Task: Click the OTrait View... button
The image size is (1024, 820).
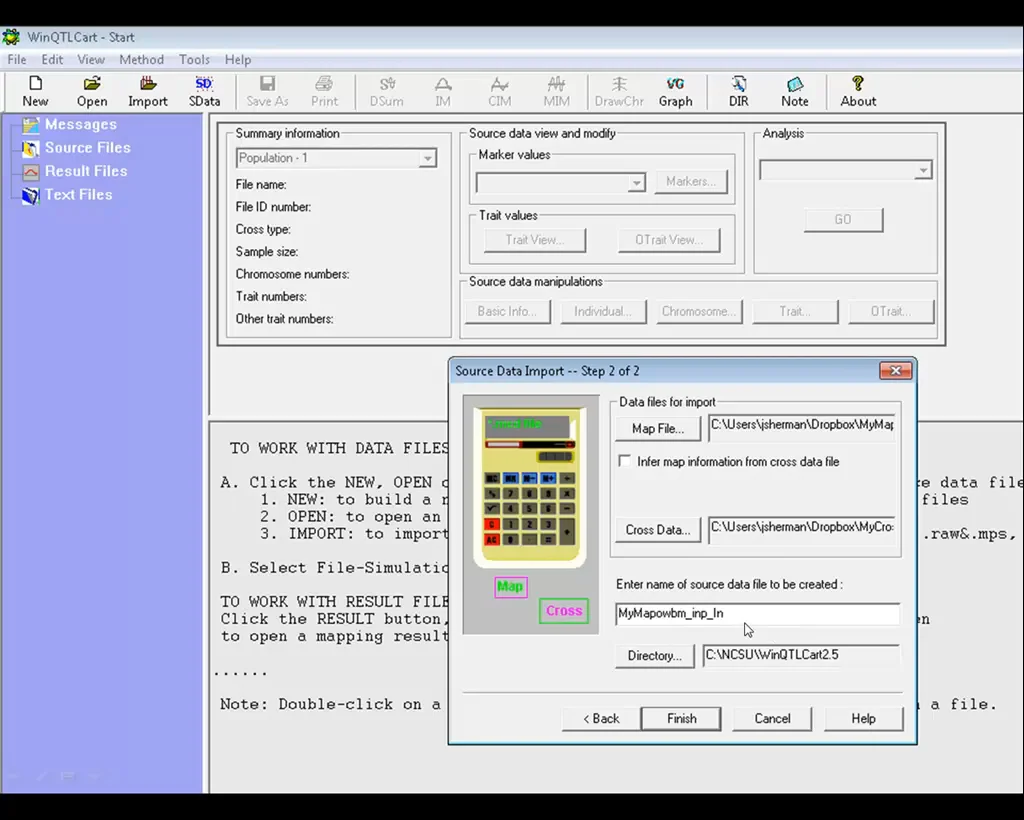Action: [669, 240]
